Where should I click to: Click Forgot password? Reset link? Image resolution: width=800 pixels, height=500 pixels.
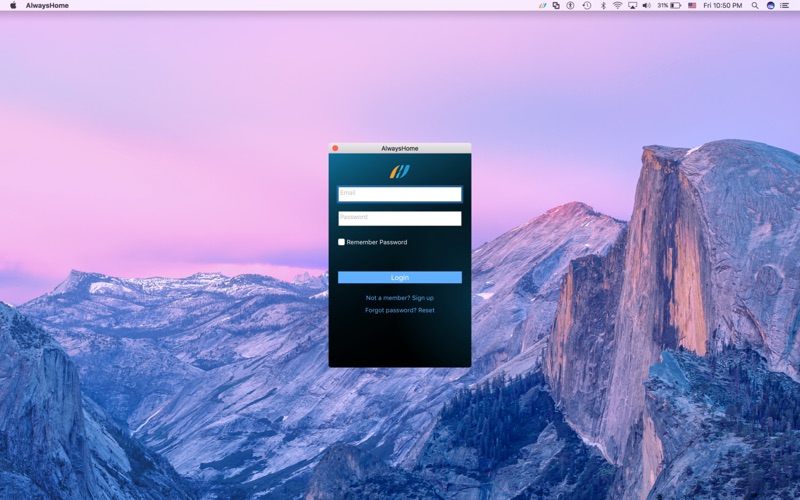coord(399,310)
